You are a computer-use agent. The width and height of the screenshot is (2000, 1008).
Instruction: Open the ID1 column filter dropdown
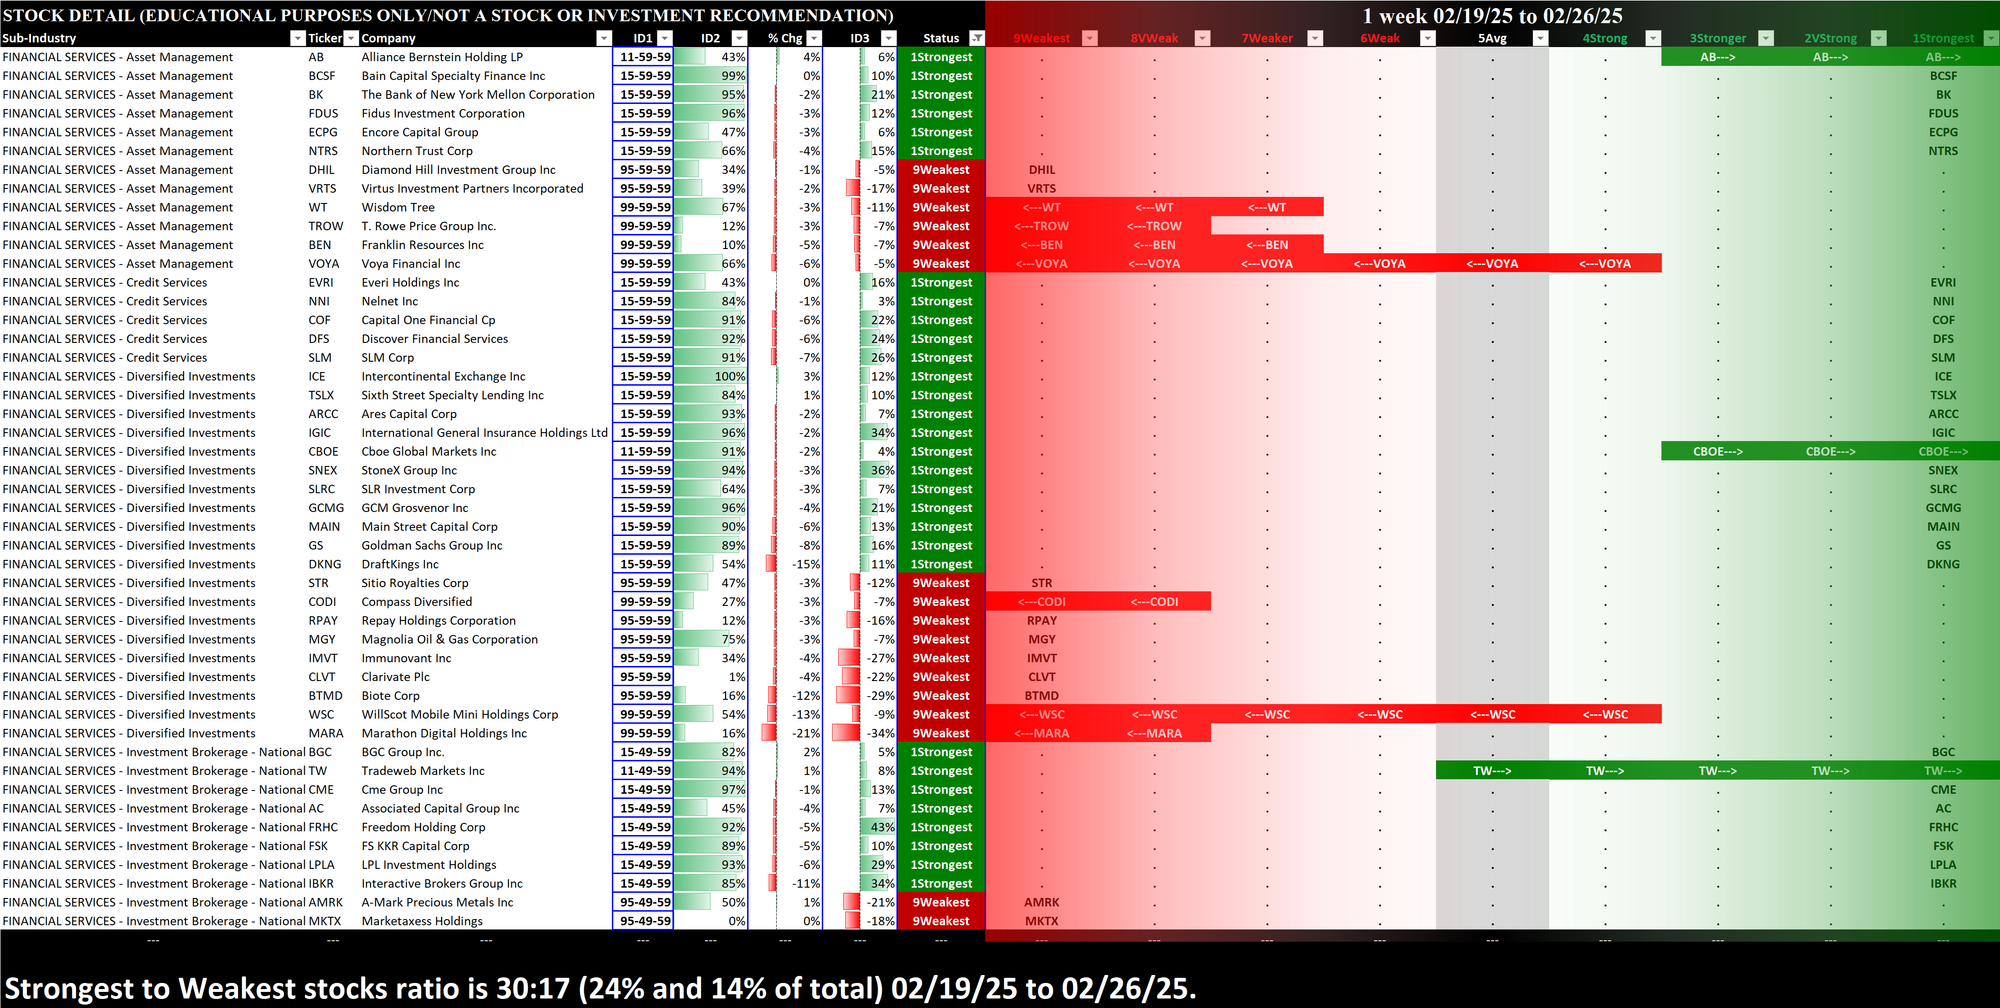click(x=665, y=38)
